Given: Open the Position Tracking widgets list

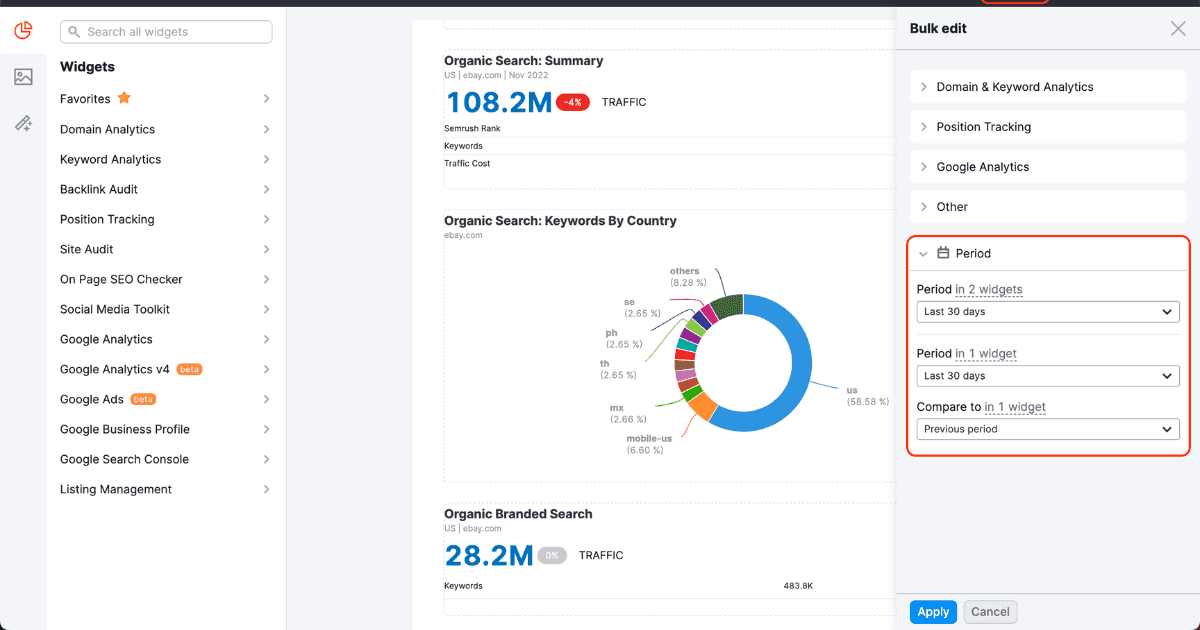Looking at the screenshot, I should point(166,219).
